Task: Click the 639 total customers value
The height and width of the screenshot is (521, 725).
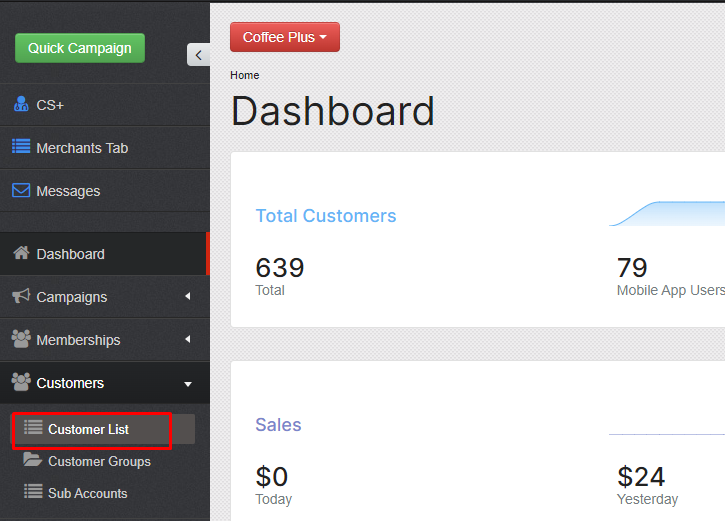Action: pos(280,268)
